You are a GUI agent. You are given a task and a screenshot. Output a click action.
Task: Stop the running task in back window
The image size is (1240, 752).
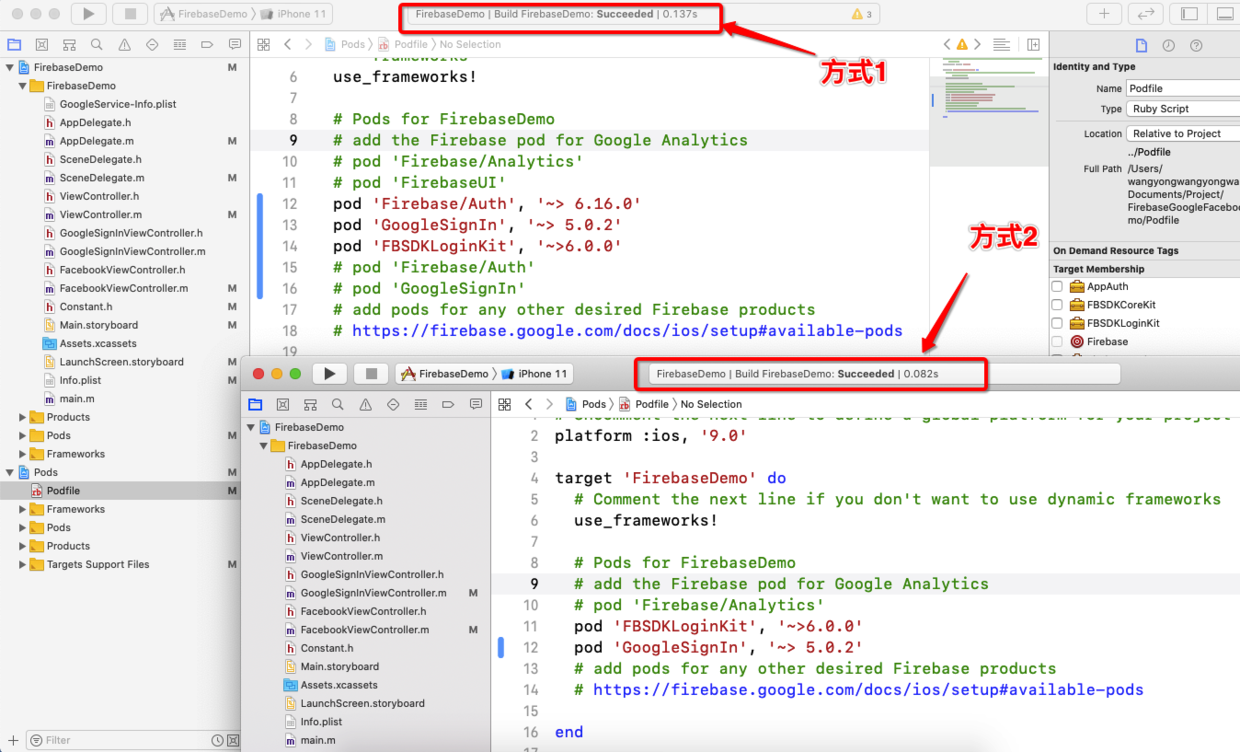[130, 14]
